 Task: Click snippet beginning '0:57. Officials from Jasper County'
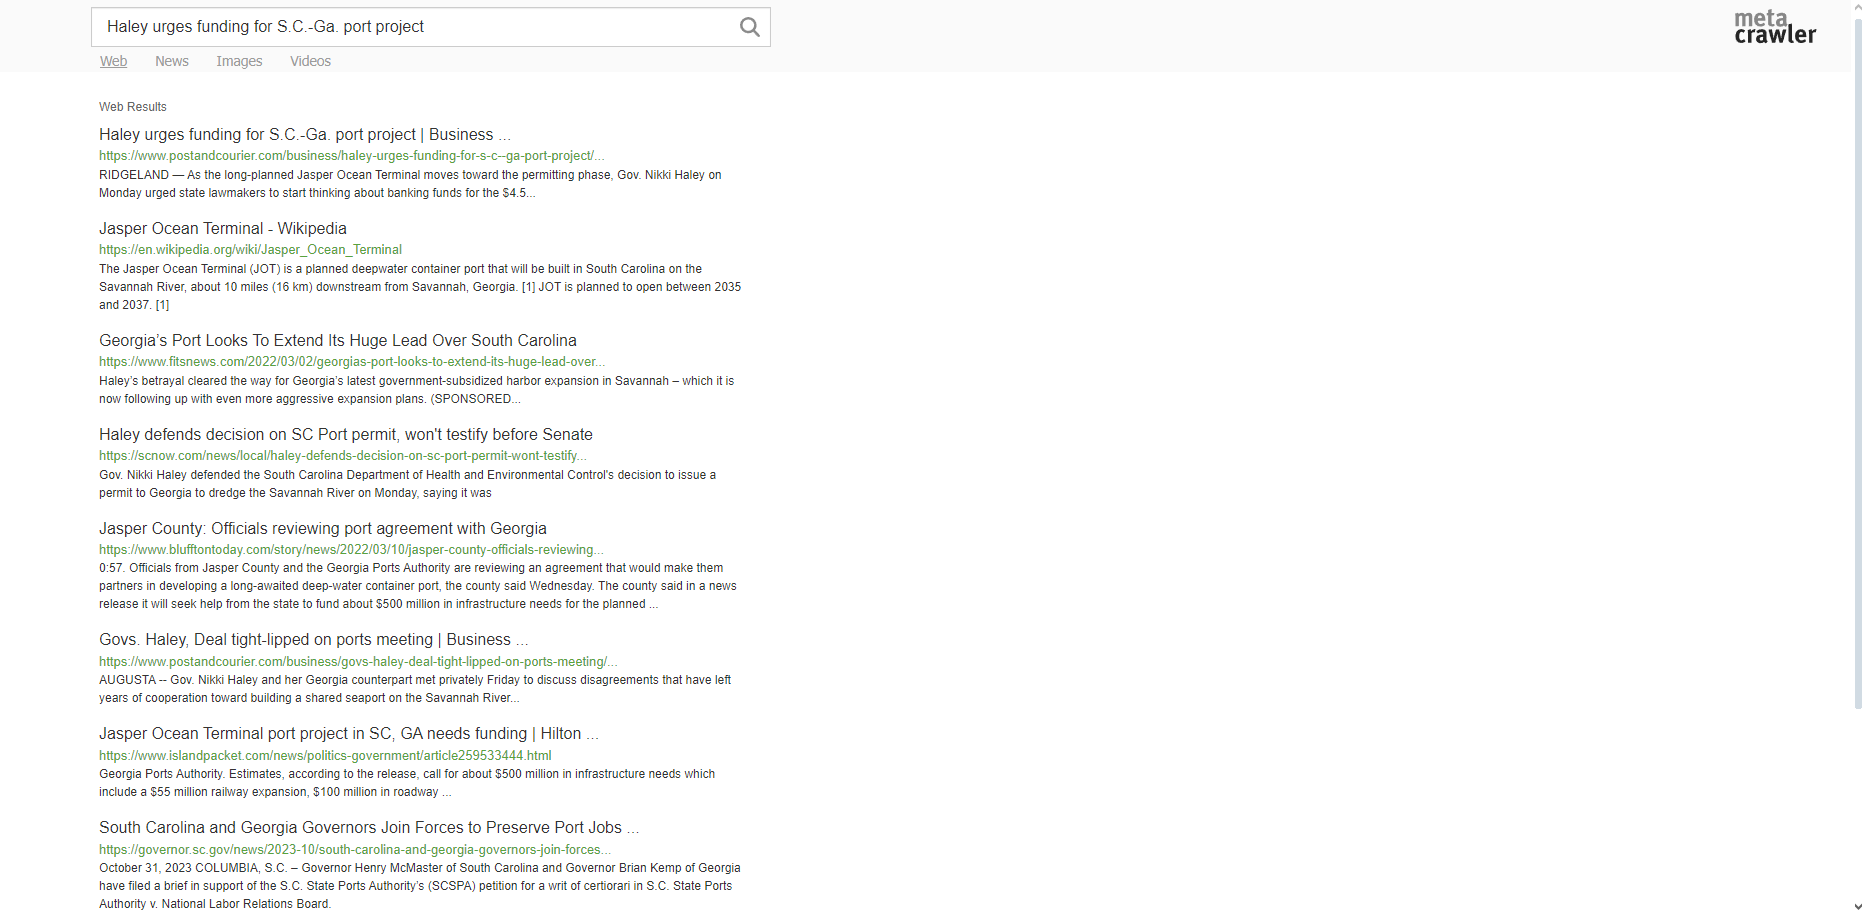point(418,586)
